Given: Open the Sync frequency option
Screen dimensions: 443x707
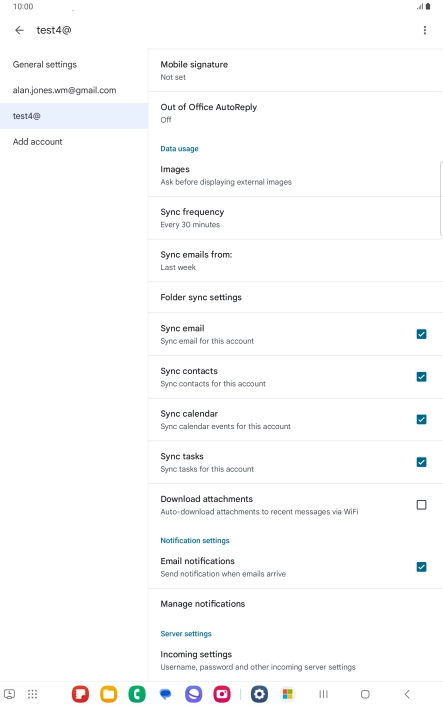Looking at the screenshot, I should (295, 218).
